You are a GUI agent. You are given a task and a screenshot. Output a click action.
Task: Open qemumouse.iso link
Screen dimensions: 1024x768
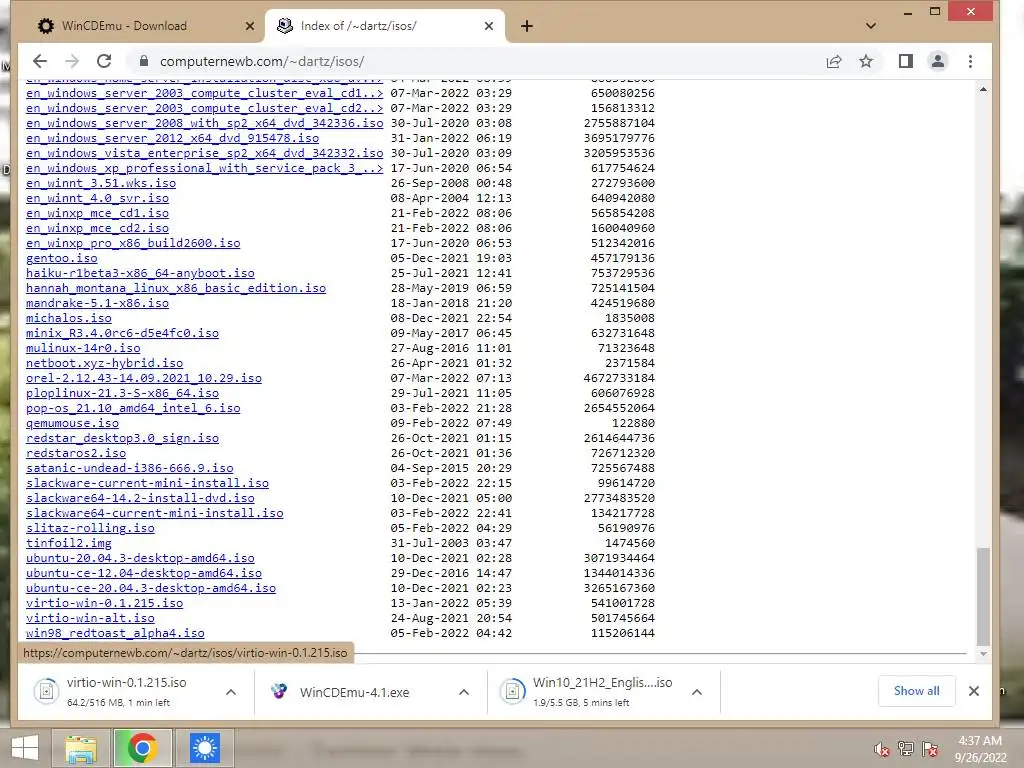click(72, 423)
